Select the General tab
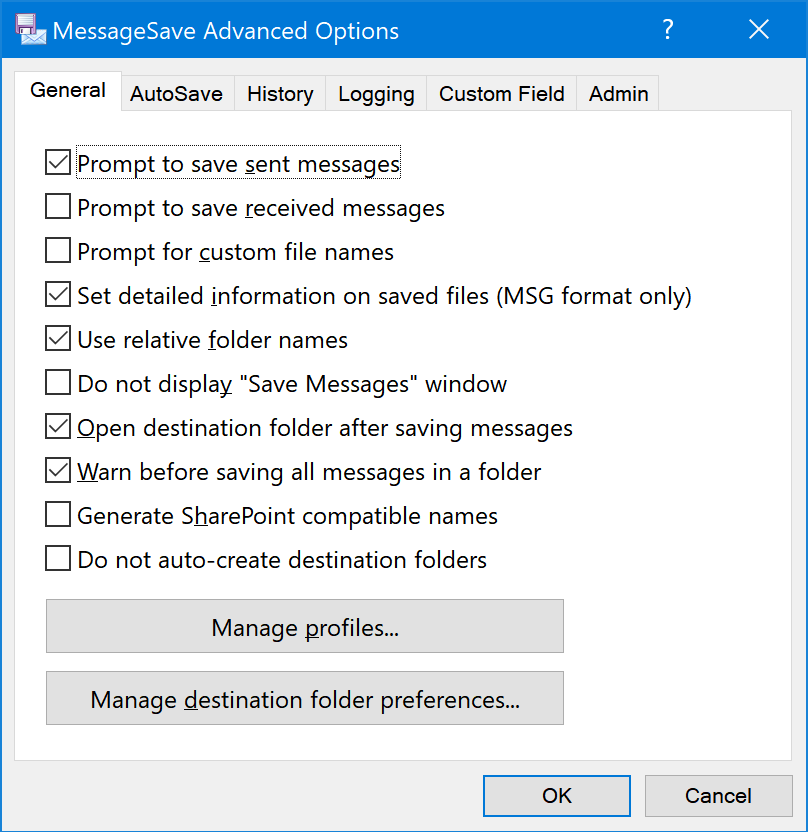Screen dimensions: 808x832 pos(68,91)
